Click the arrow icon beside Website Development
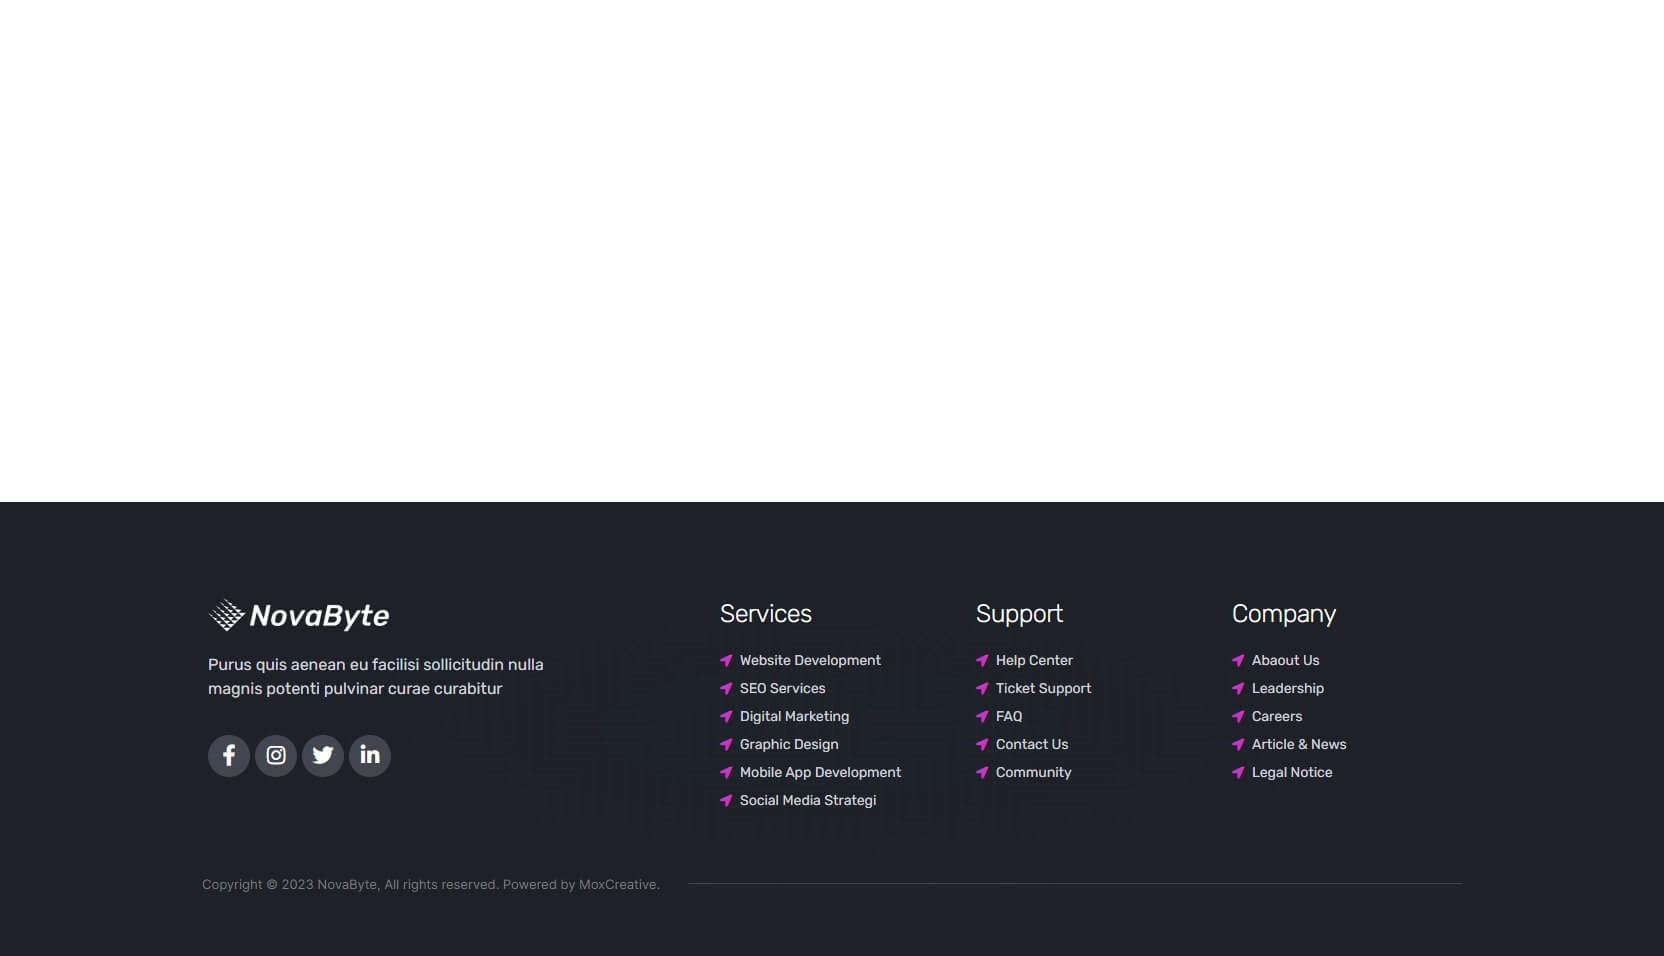This screenshot has height=956, width=1664. coord(725,660)
